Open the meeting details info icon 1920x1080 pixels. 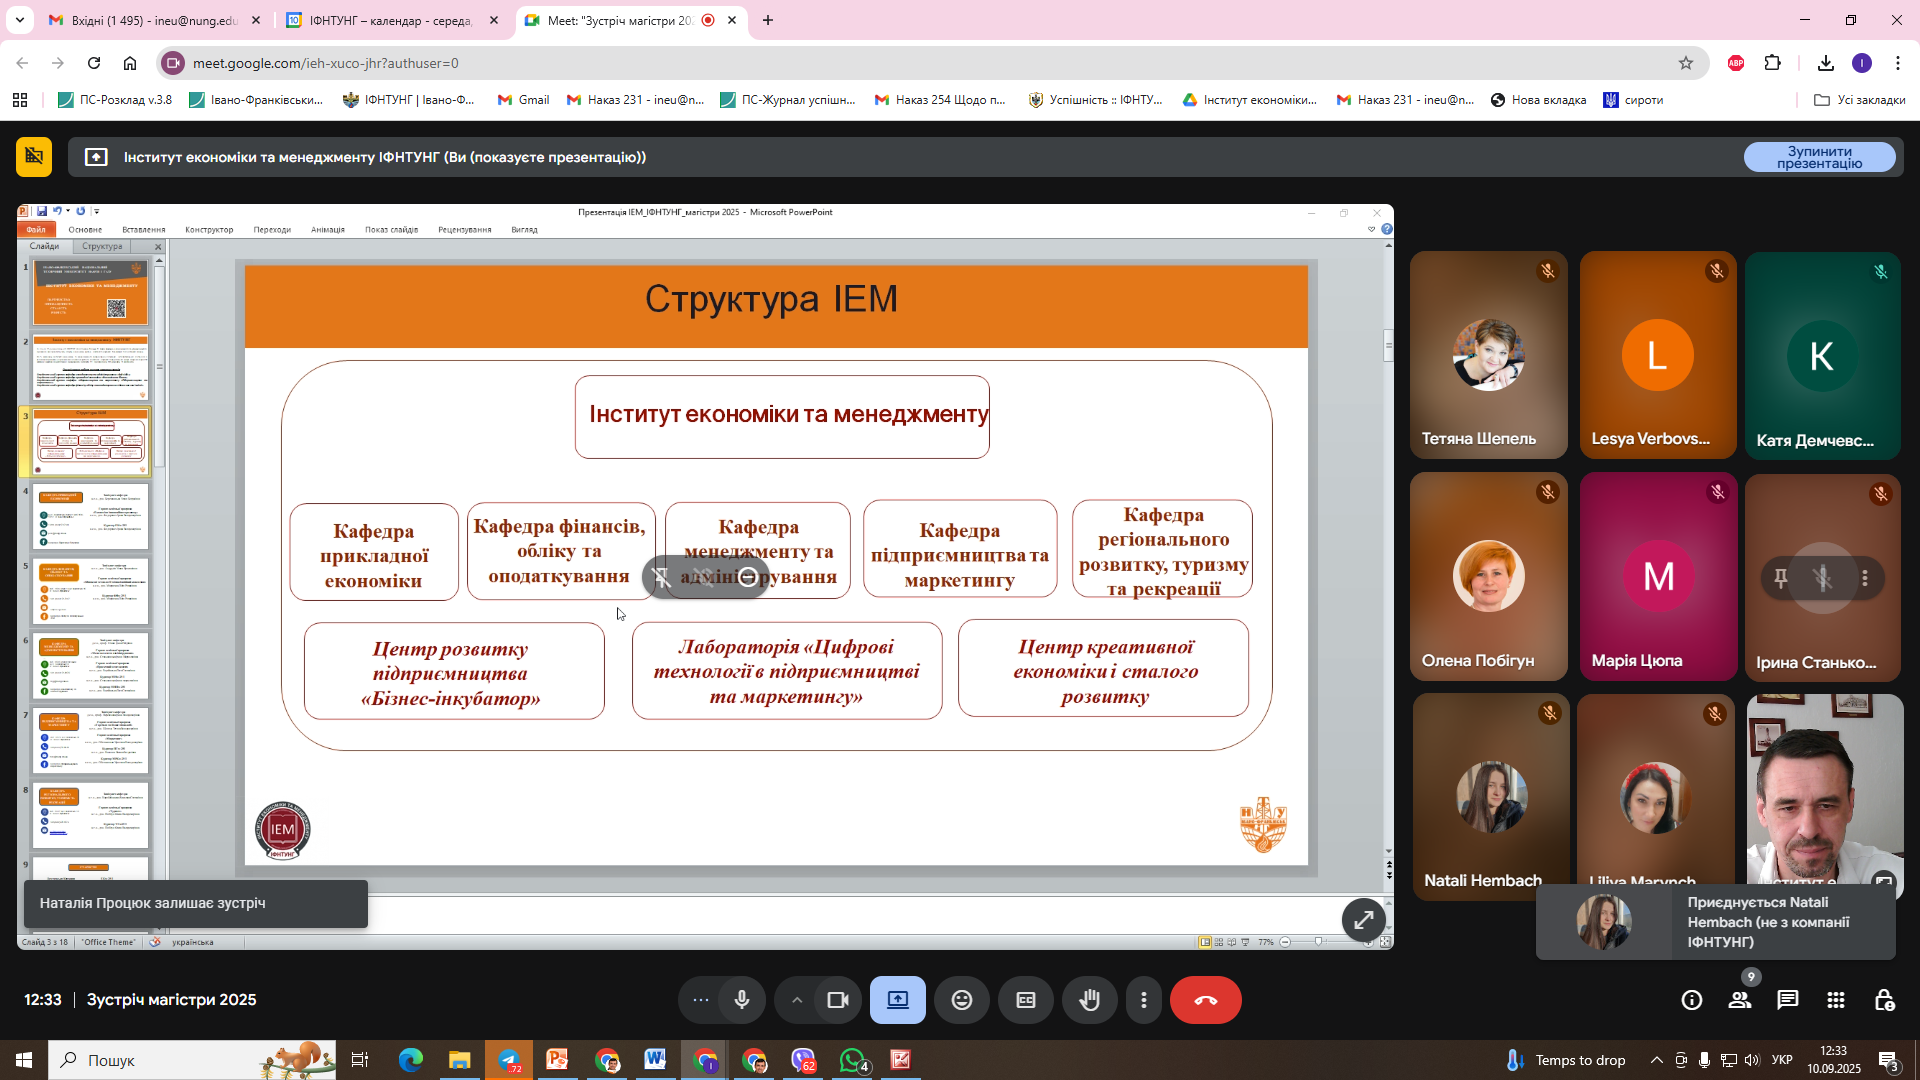1691,1000
